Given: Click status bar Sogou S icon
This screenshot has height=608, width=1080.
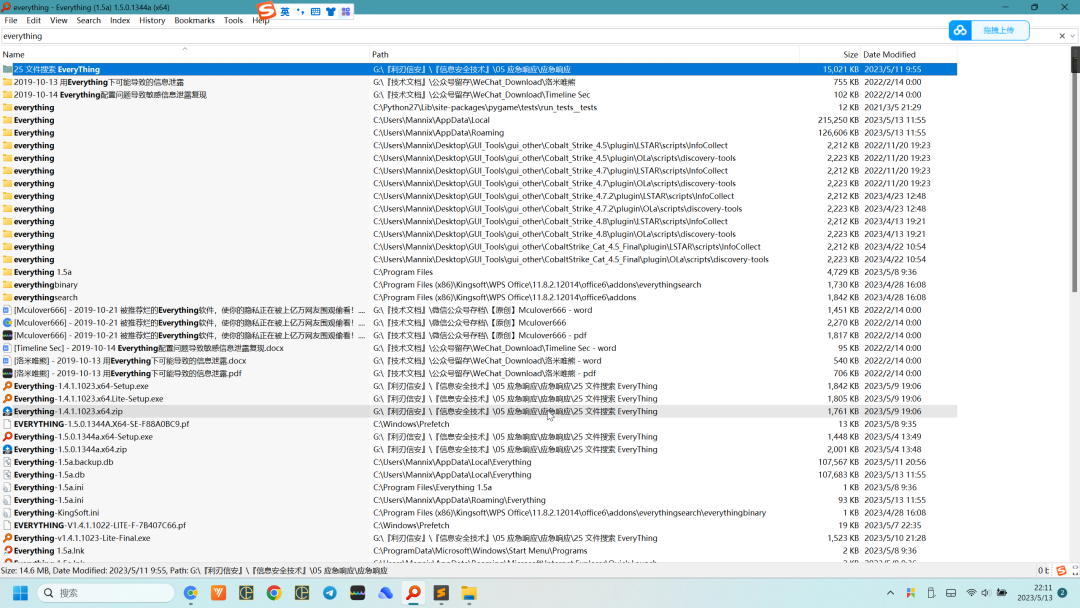Looking at the screenshot, I should coord(1061,571).
